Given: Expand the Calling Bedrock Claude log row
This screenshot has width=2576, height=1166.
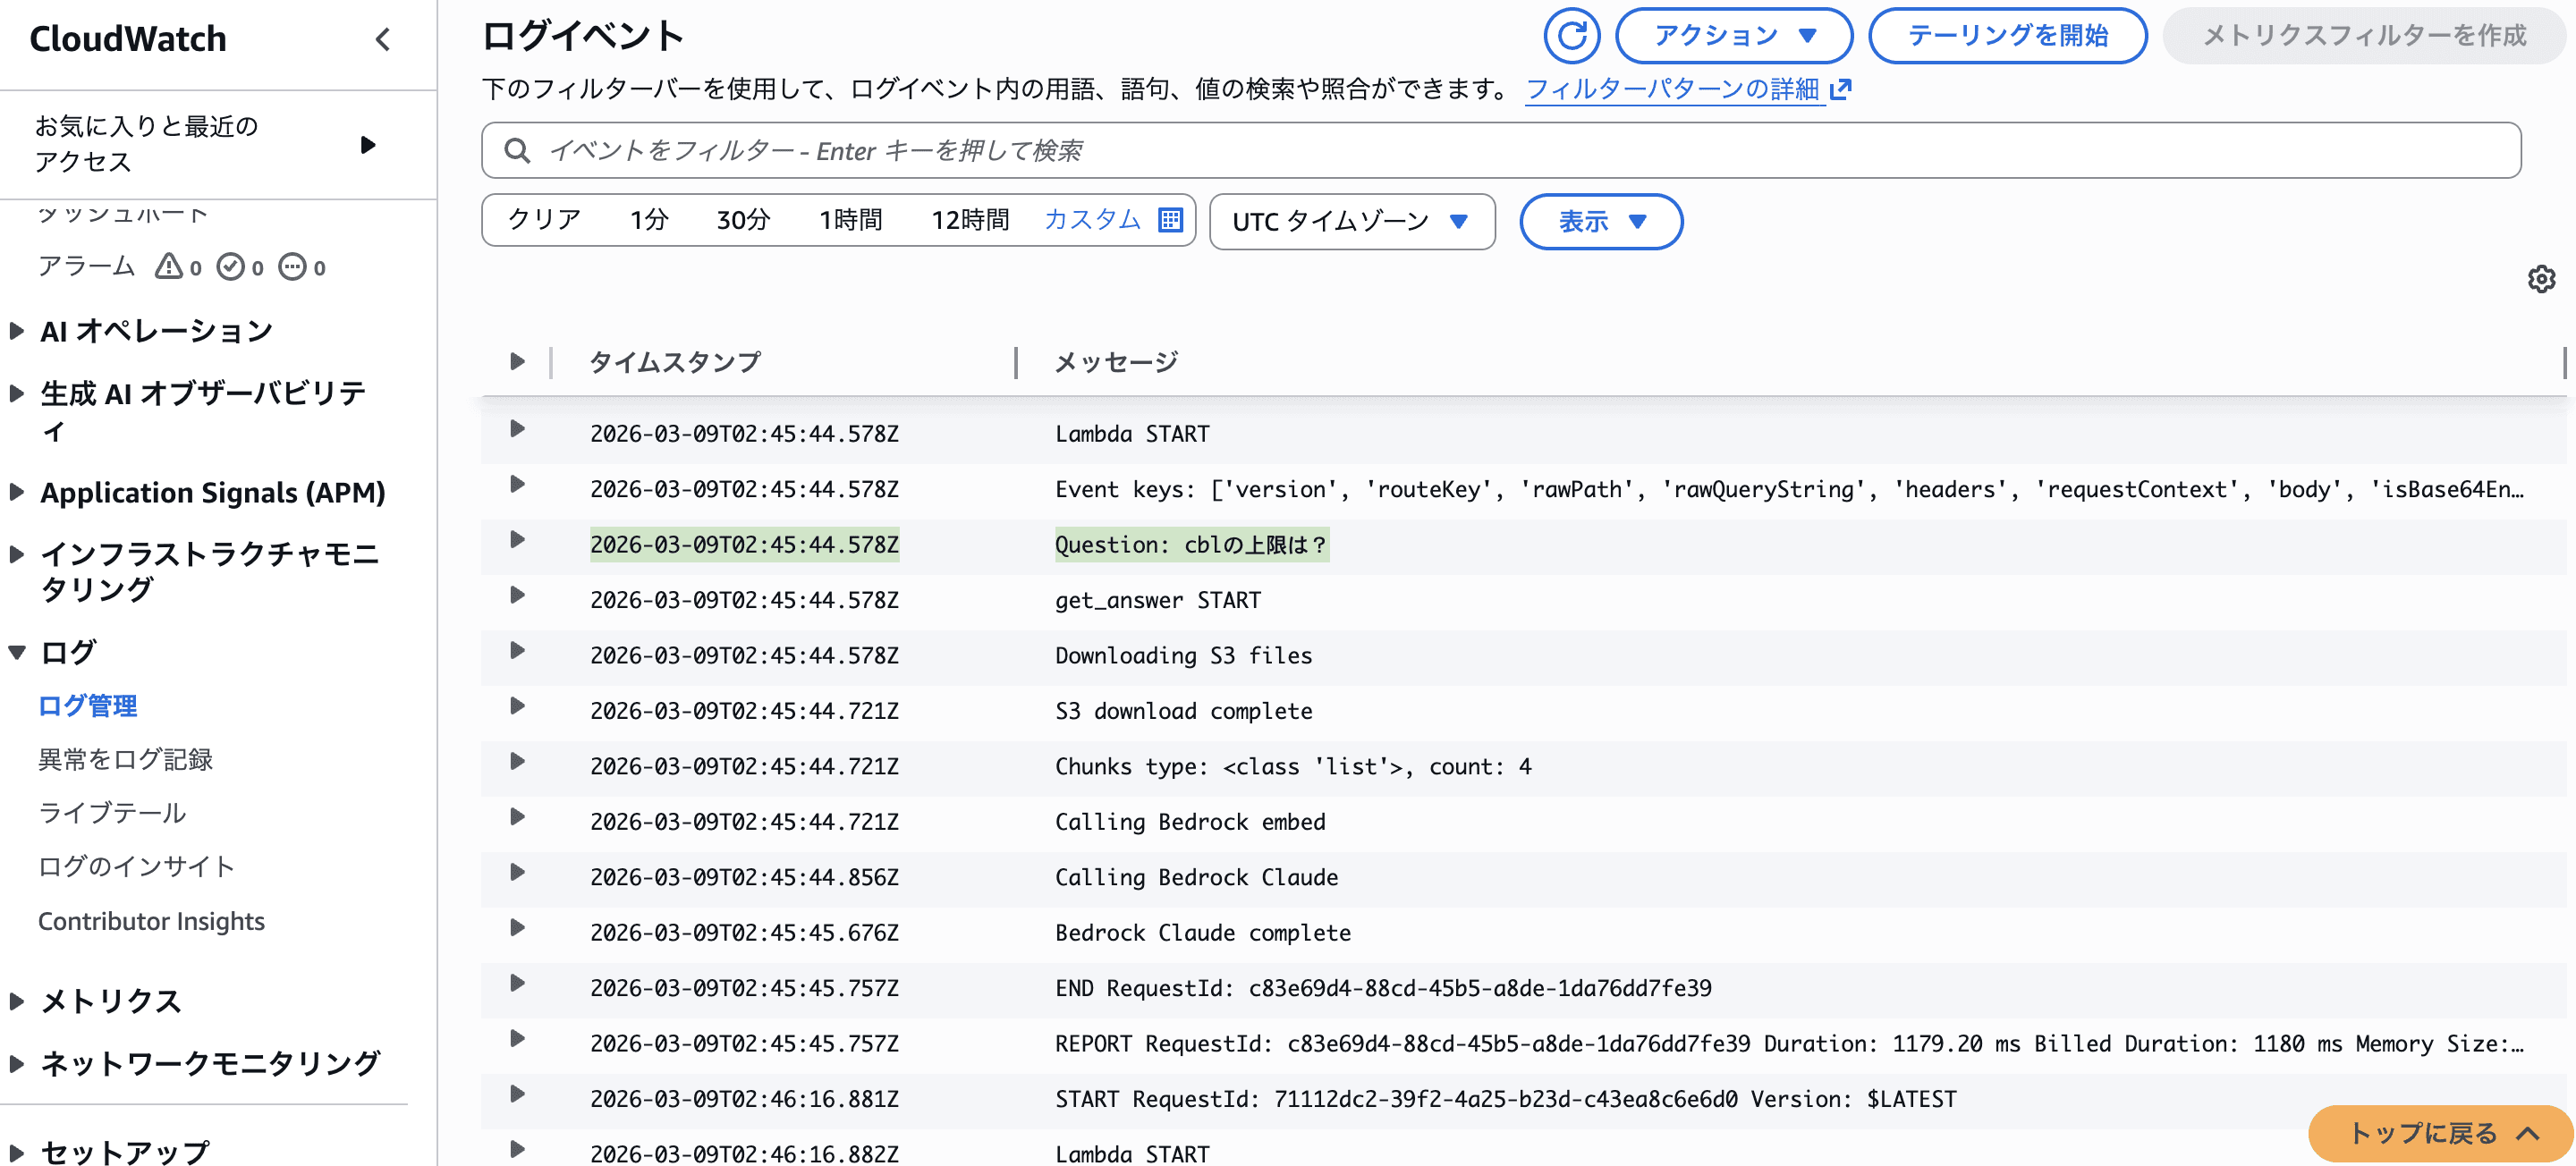Looking at the screenshot, I should coord(517,872).
